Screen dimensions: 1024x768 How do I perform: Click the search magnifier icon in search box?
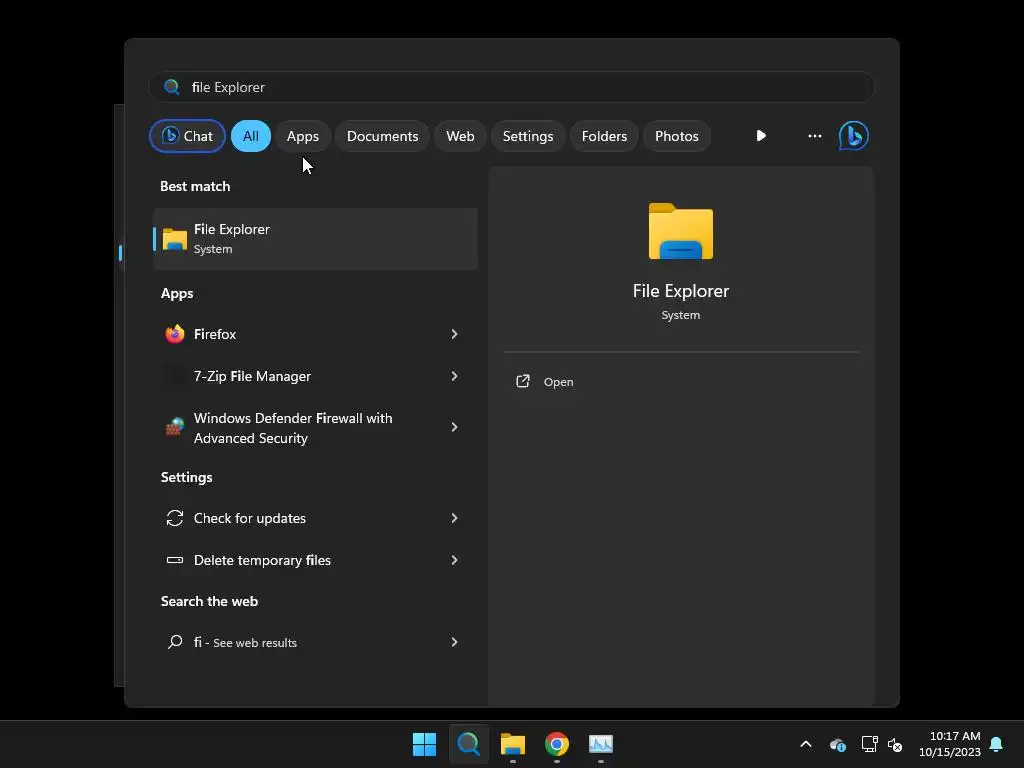click(x=172, y=87)
